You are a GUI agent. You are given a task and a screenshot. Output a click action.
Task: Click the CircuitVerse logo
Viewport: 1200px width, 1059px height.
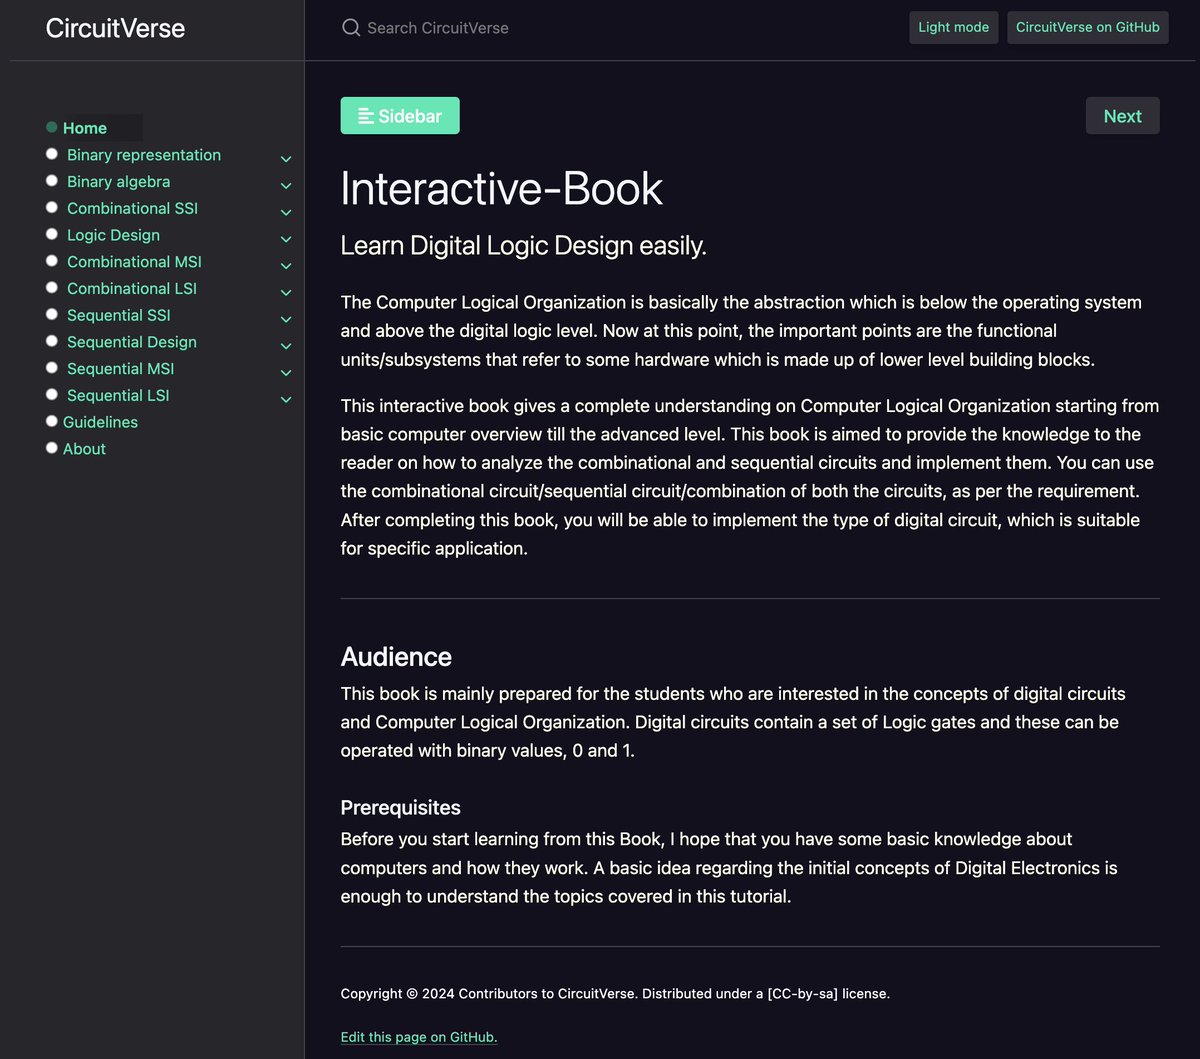(x=114, y=28)
